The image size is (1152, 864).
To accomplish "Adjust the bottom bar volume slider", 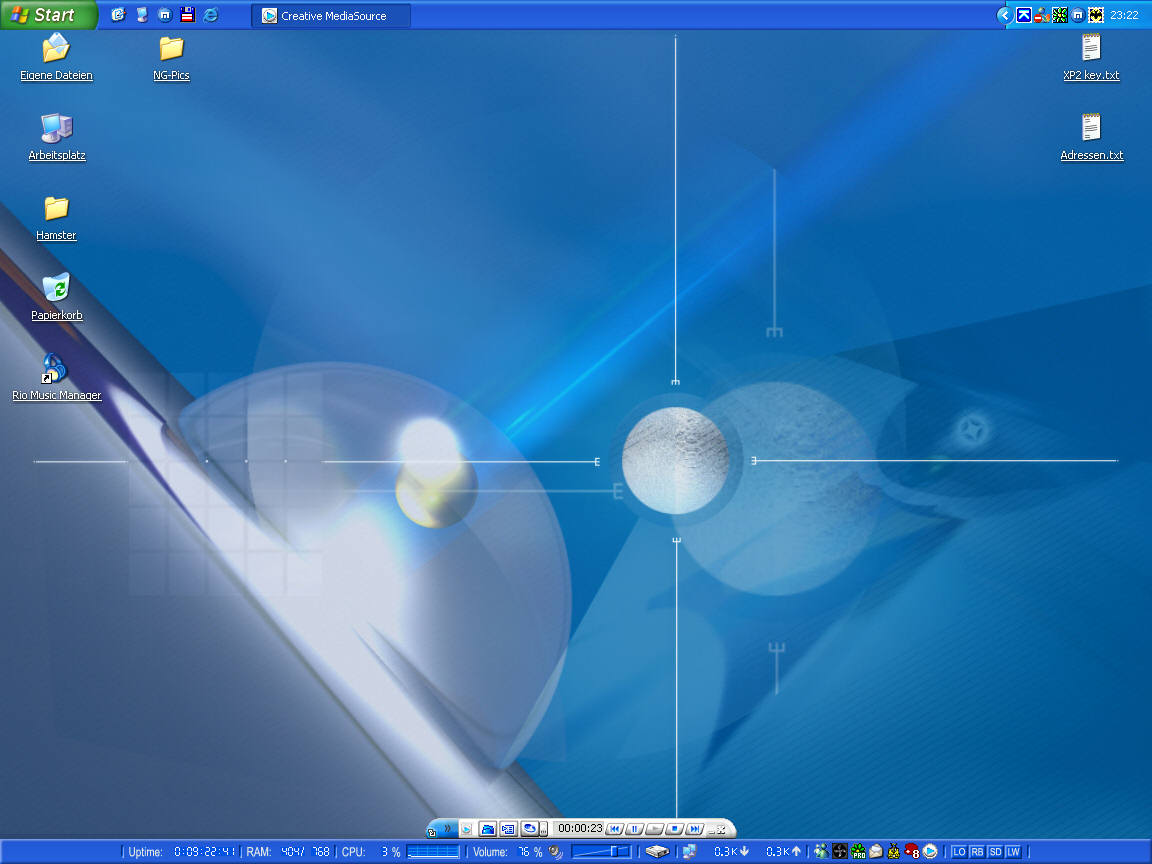I will click(601, 852).
